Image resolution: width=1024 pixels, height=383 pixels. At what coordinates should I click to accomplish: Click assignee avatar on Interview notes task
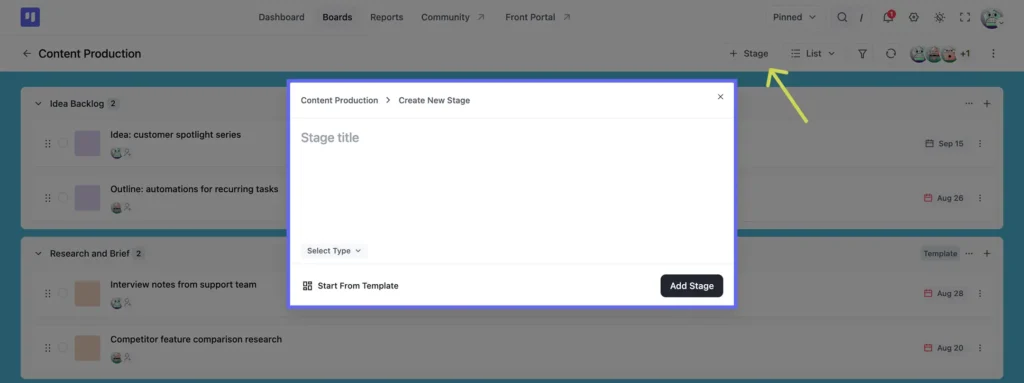pos(116,303)
